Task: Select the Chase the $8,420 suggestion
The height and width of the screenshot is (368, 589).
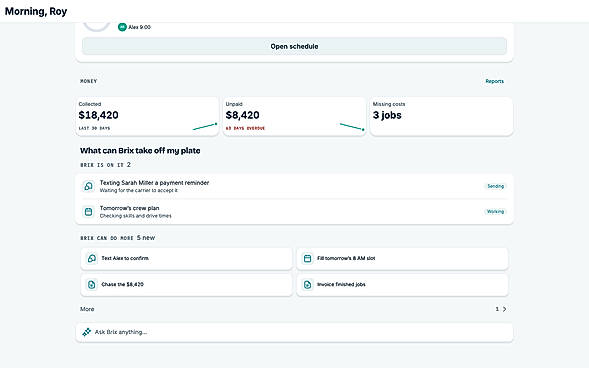Action: tap(186, 285)
